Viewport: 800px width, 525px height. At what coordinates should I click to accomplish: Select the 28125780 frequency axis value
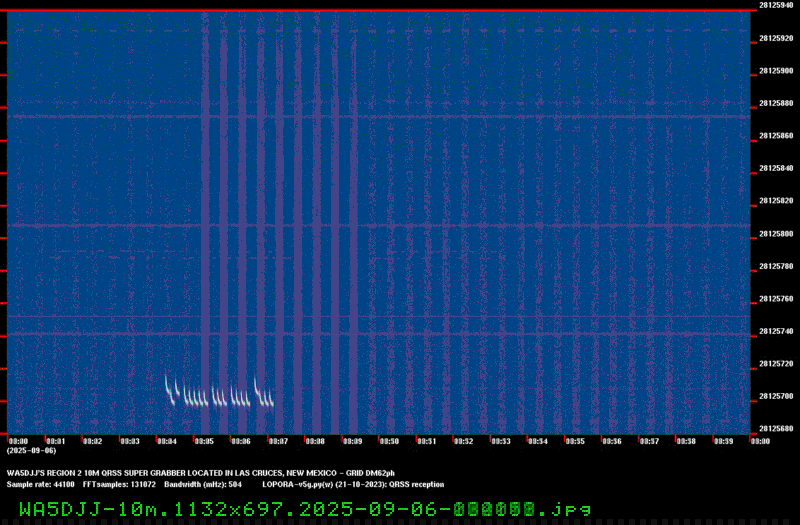pos(777,266)
